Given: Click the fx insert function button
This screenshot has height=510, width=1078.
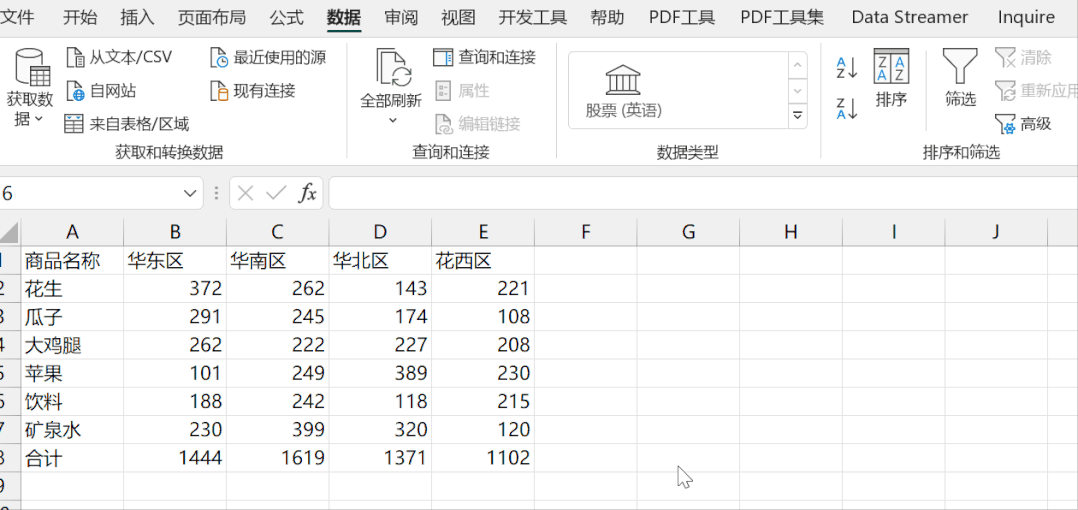Looking at the screenshot, I should coord(307,194).
